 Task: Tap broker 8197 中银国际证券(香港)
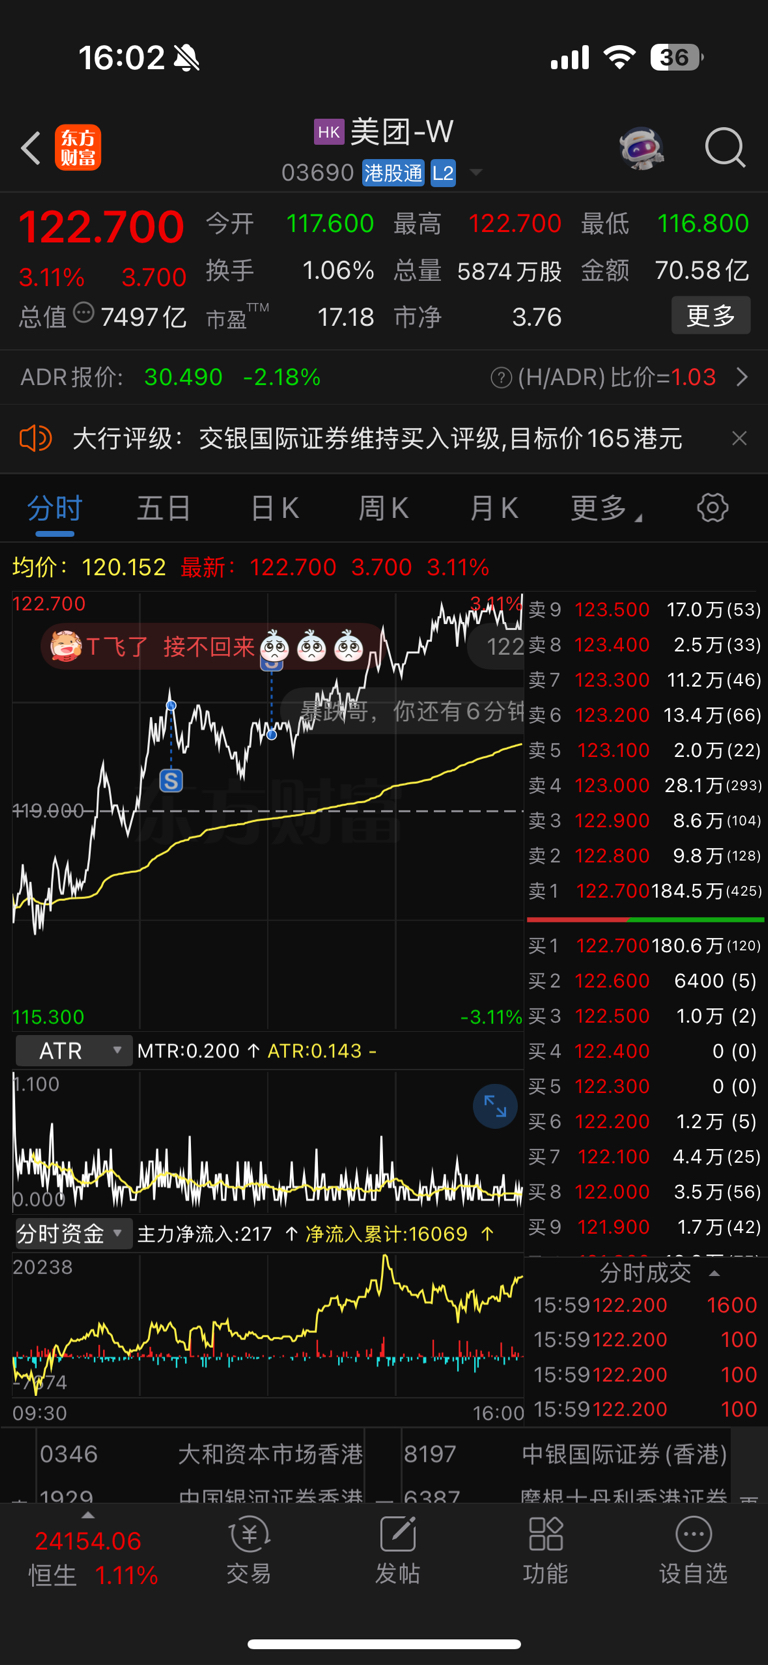tap(565, 1454)
